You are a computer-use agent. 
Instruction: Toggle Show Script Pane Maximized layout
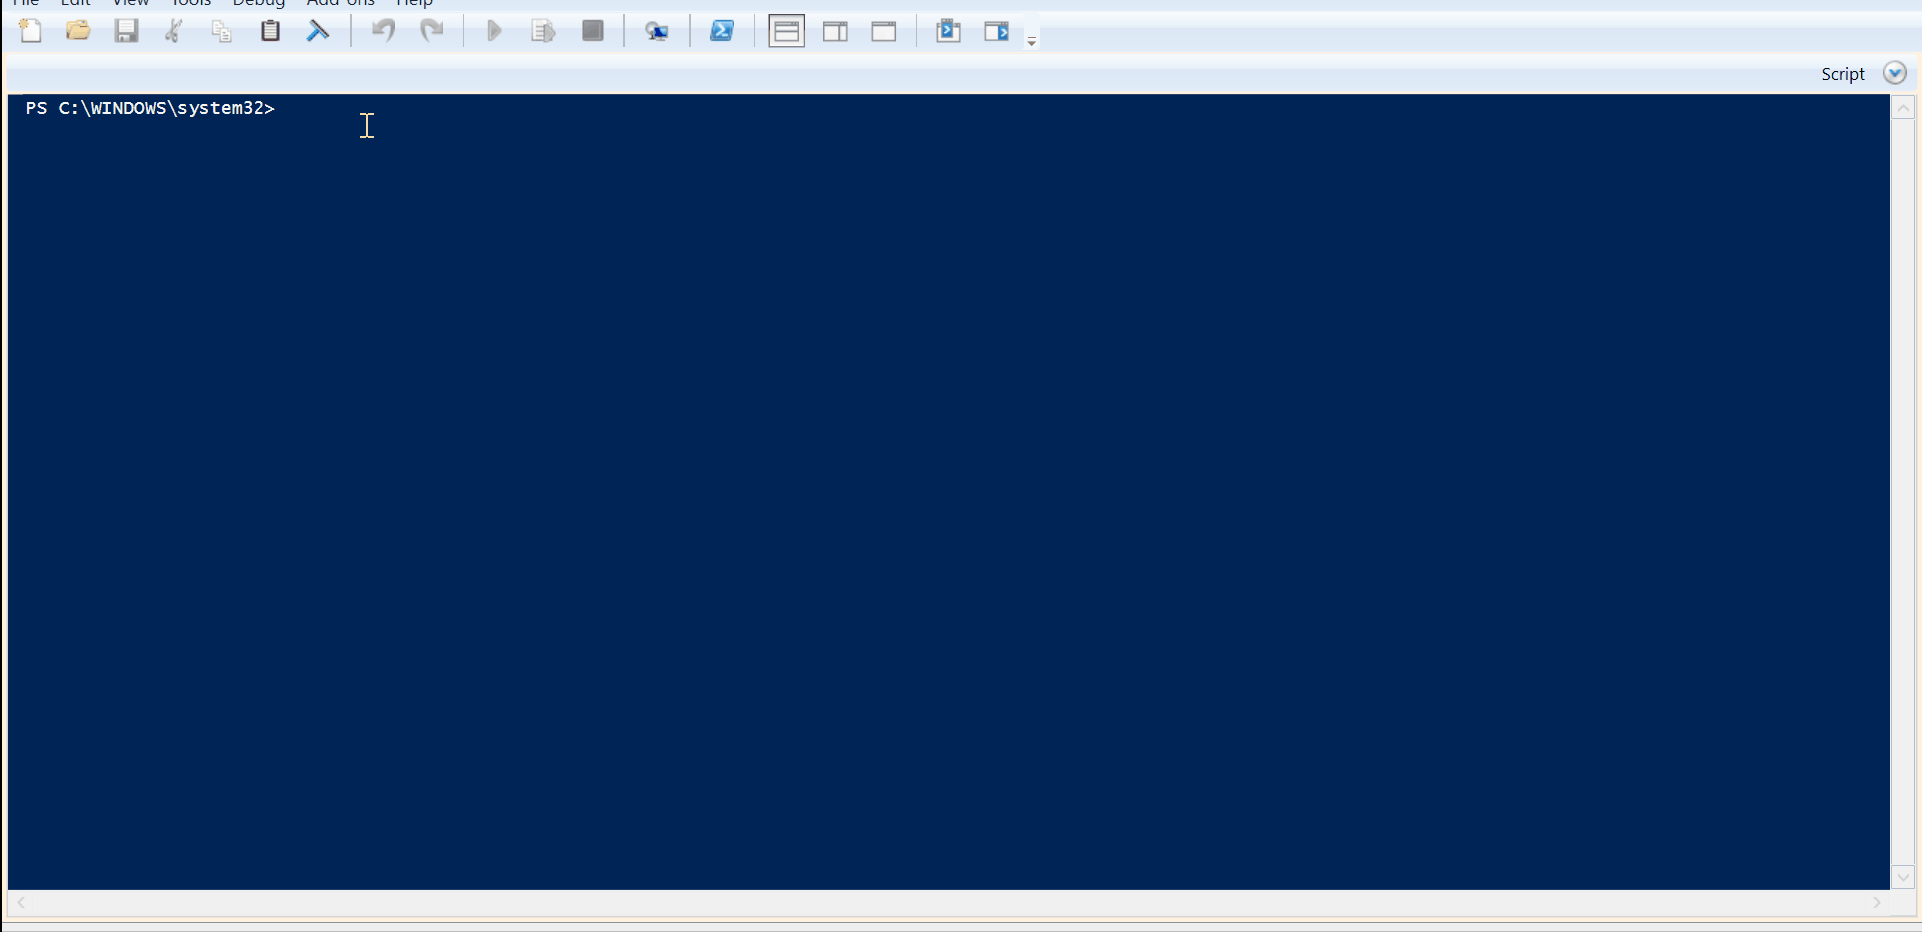885,31
